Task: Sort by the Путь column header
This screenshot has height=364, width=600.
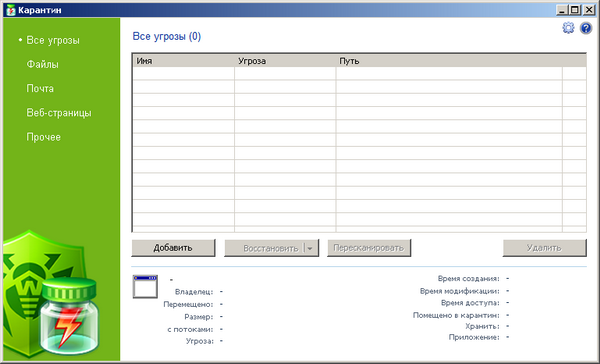Action: tap(449, 61)
